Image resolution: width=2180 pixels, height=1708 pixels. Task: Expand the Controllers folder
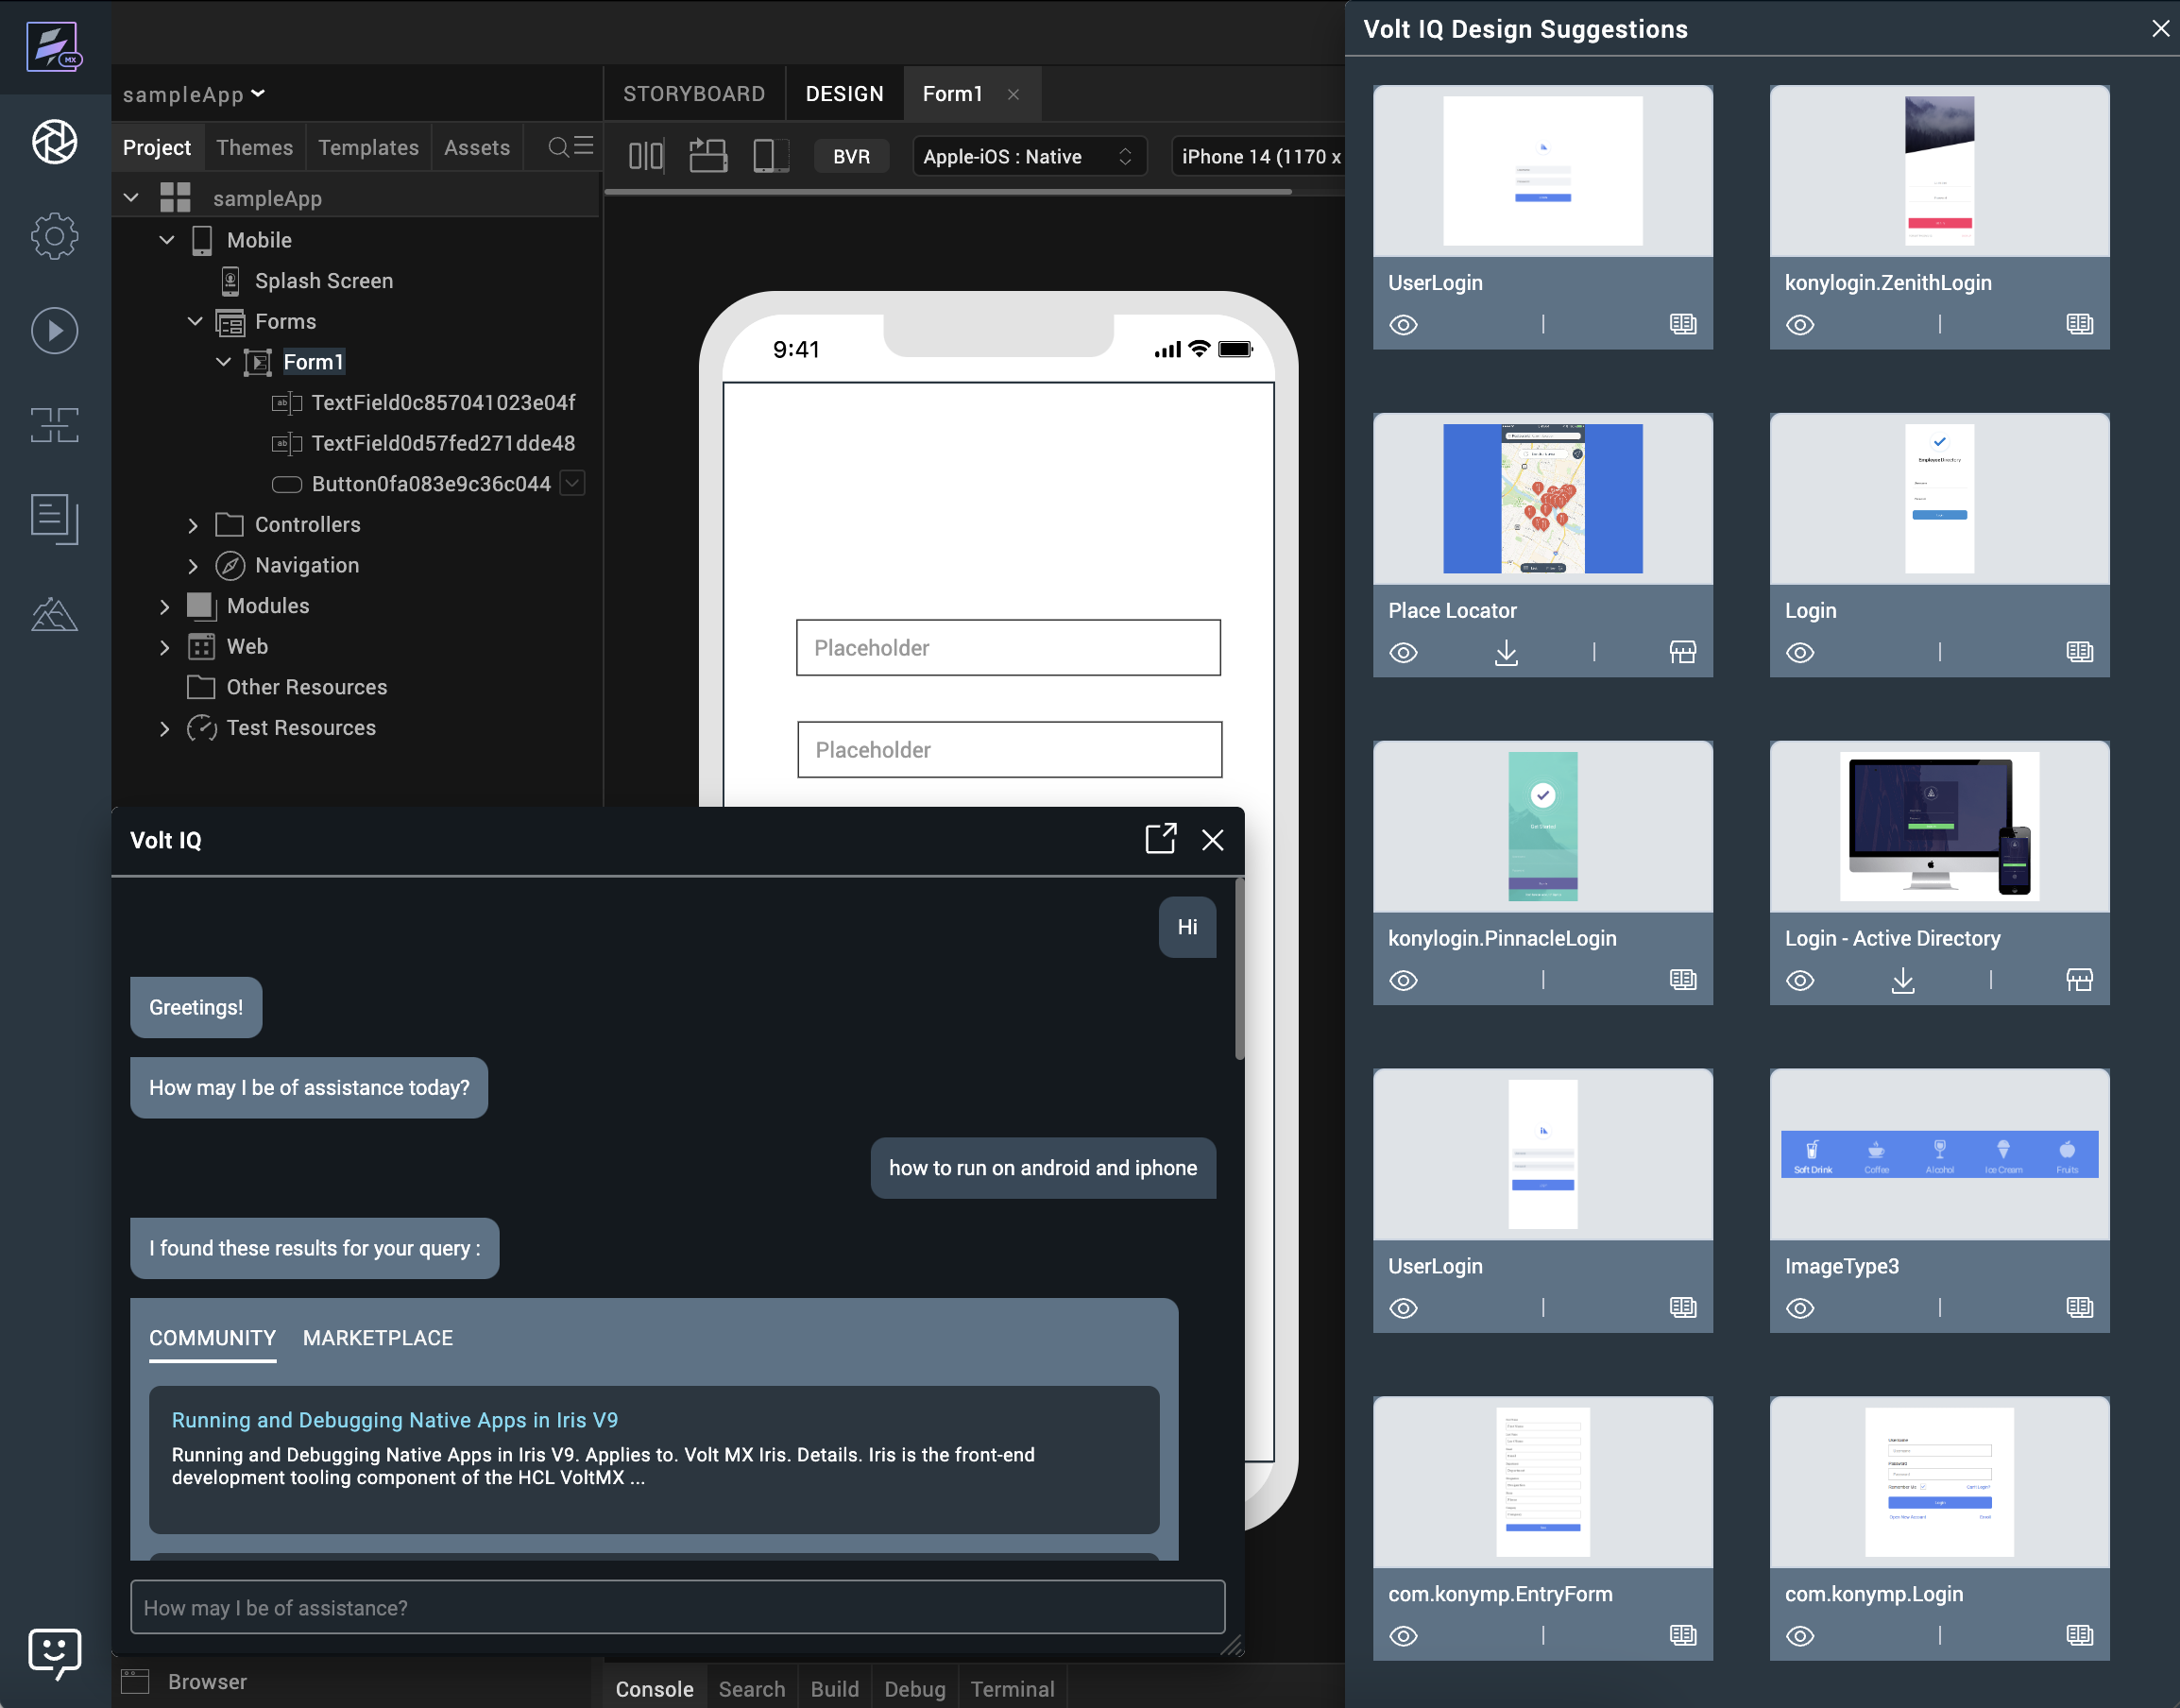point(193,525)
